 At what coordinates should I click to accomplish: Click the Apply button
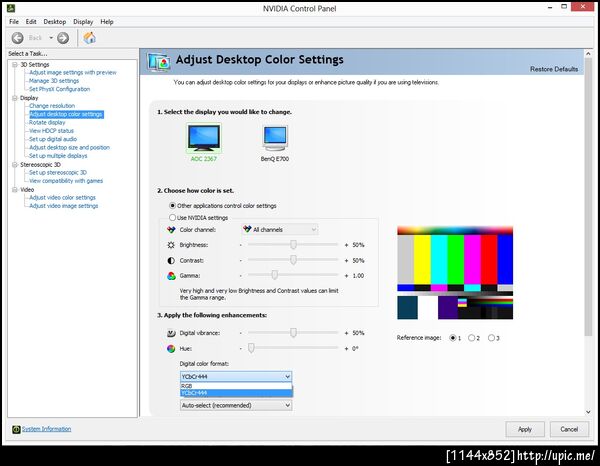point(525,429)
